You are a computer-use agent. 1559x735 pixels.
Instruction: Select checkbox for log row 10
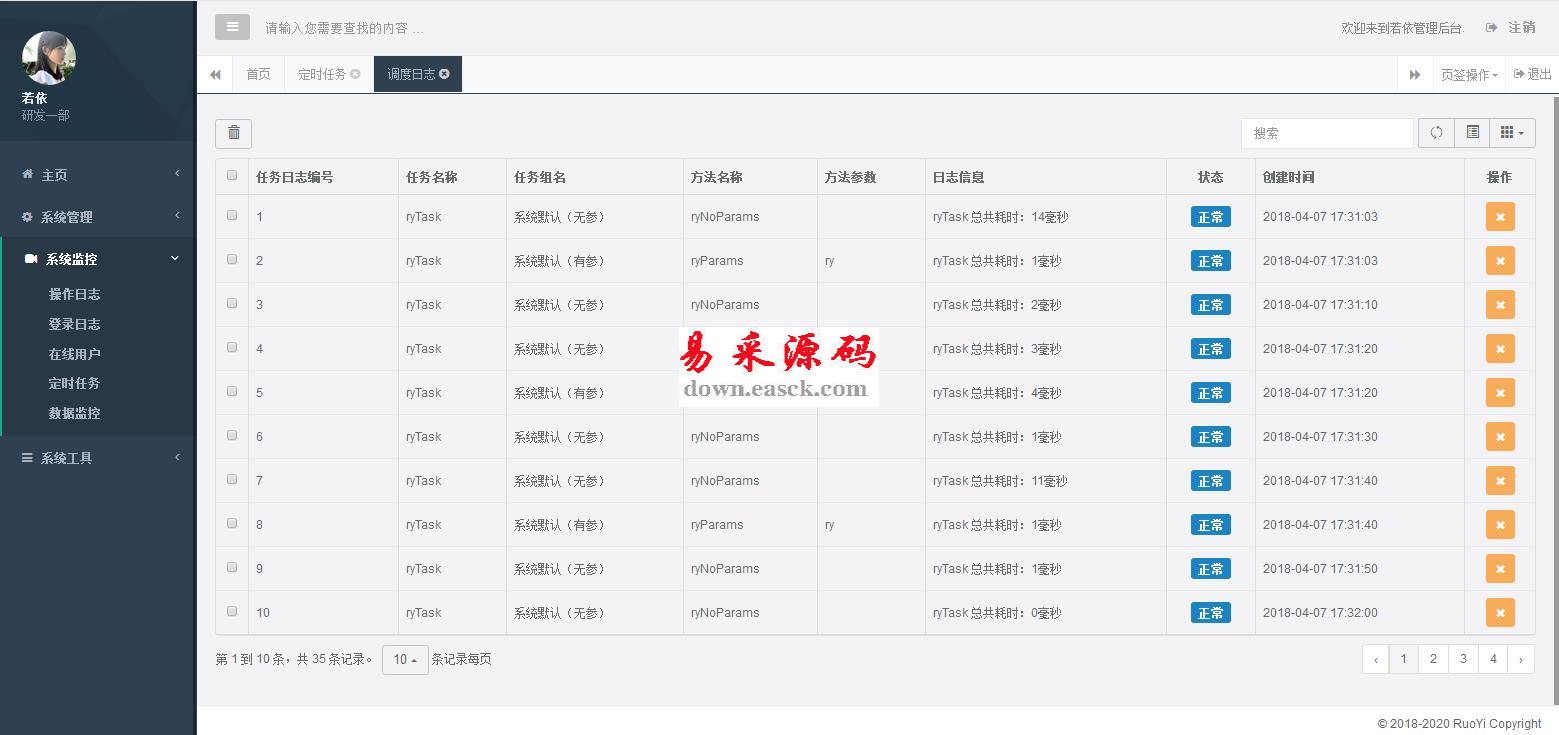click(232, 612)
